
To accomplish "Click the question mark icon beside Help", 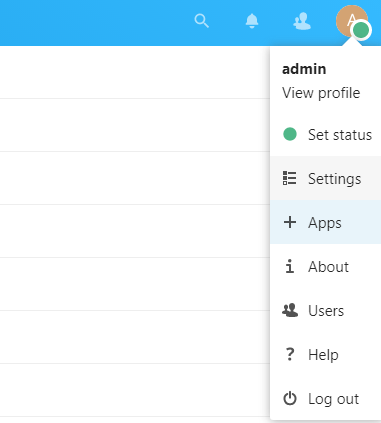I will (x=290, y=354).
